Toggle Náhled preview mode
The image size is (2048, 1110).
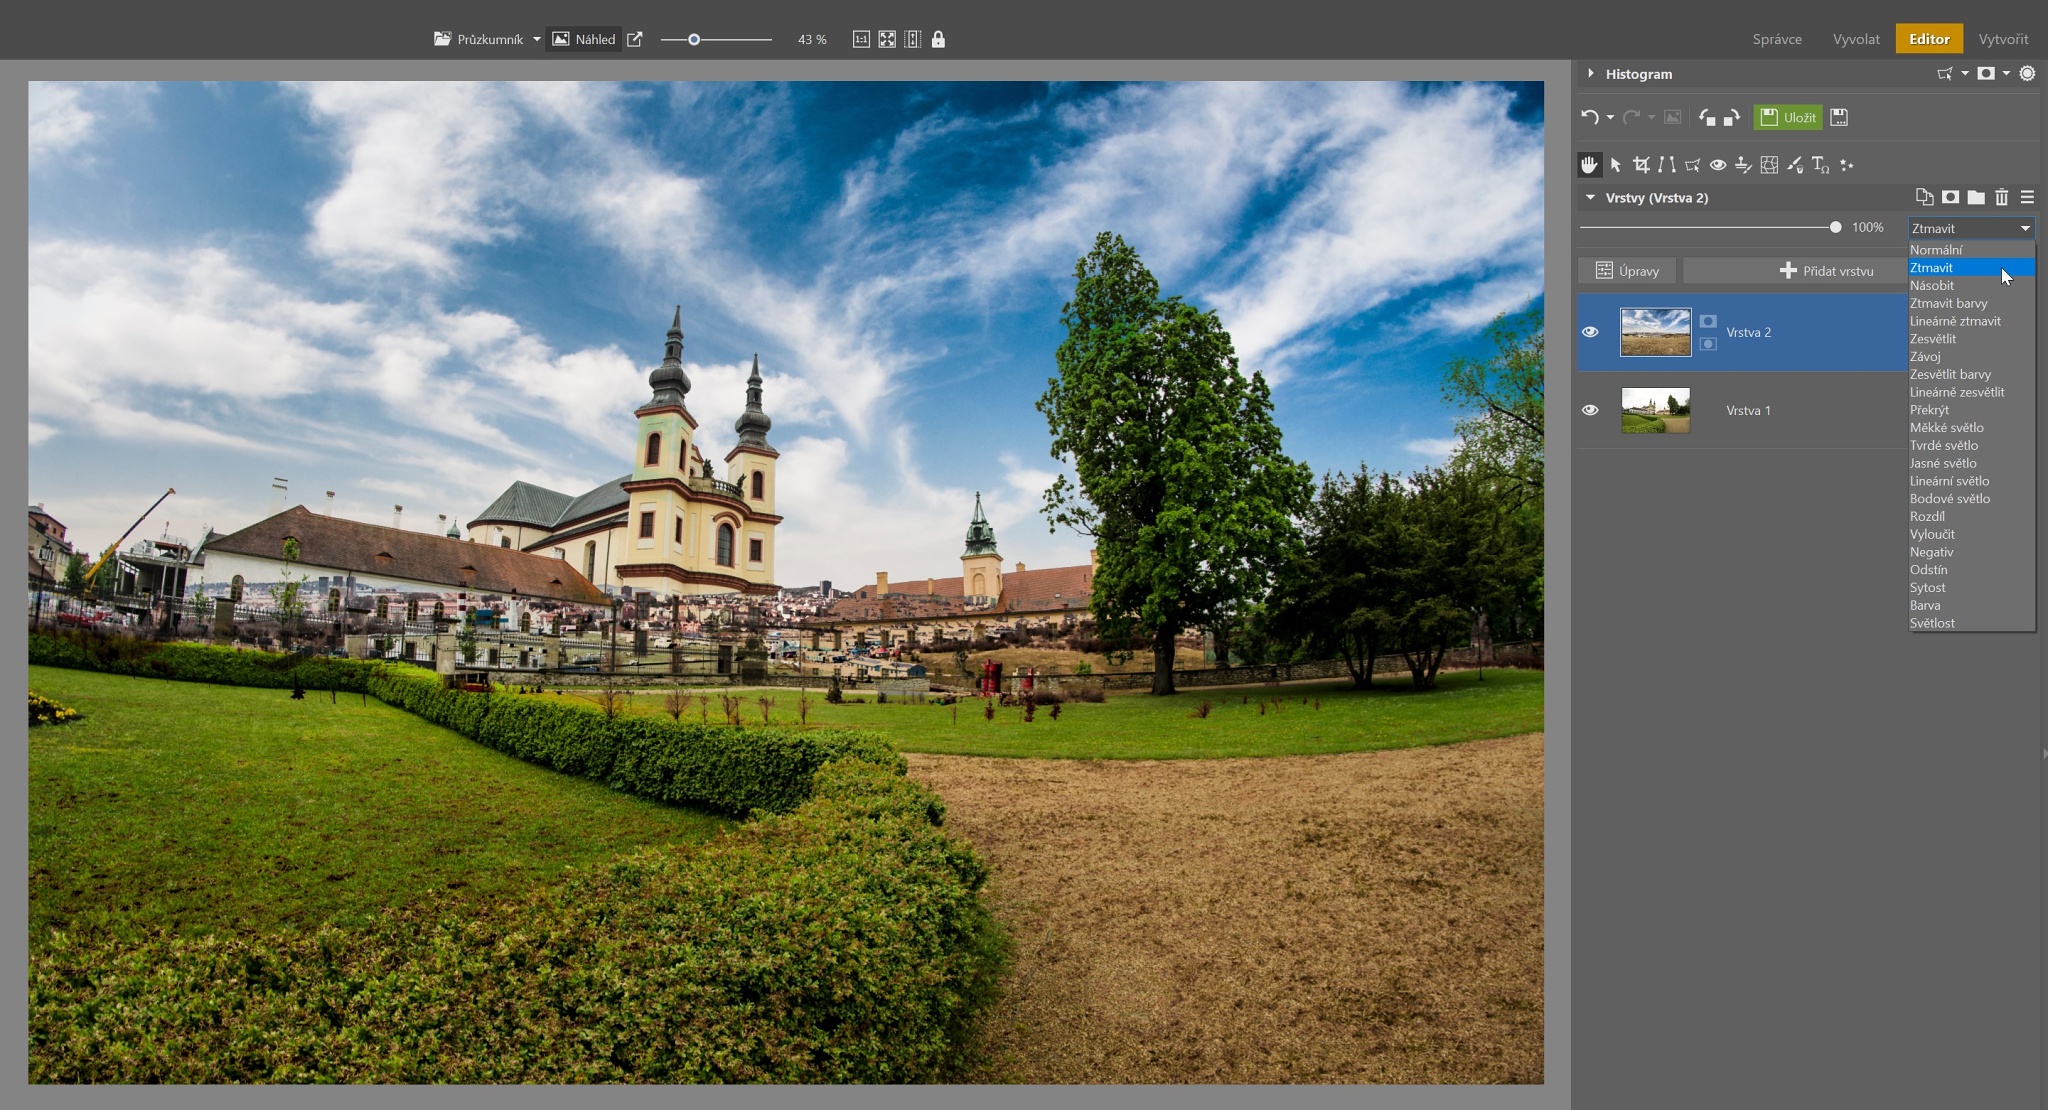pos(584,39)
